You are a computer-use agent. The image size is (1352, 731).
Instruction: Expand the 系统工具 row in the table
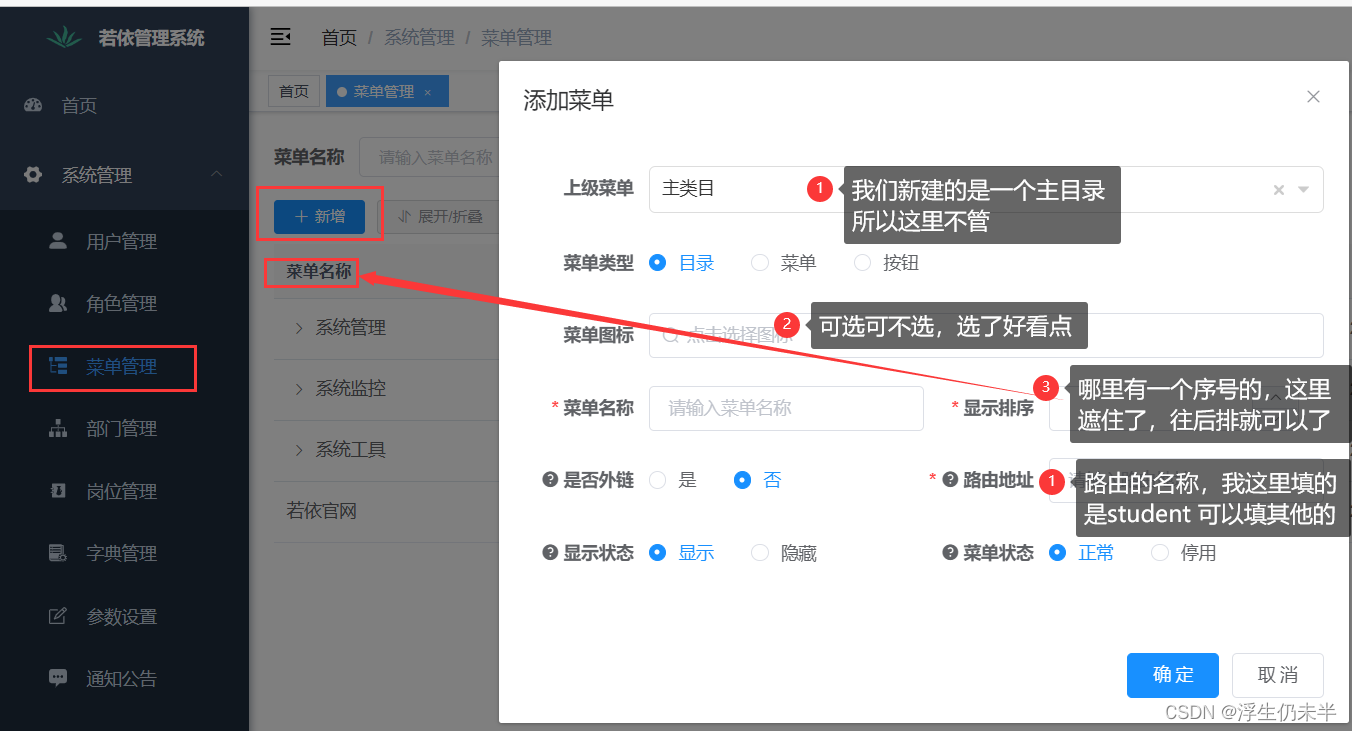(298, 450)
